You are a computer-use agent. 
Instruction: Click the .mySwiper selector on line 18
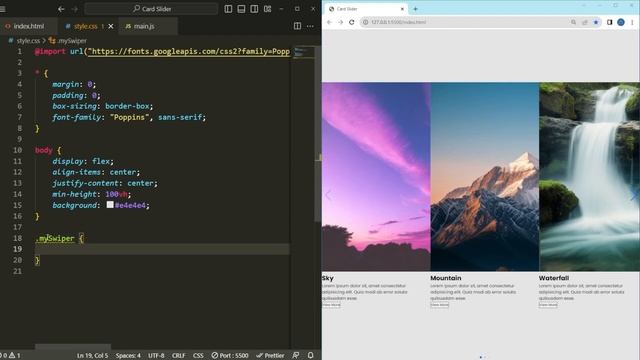(x=55, y=238)
